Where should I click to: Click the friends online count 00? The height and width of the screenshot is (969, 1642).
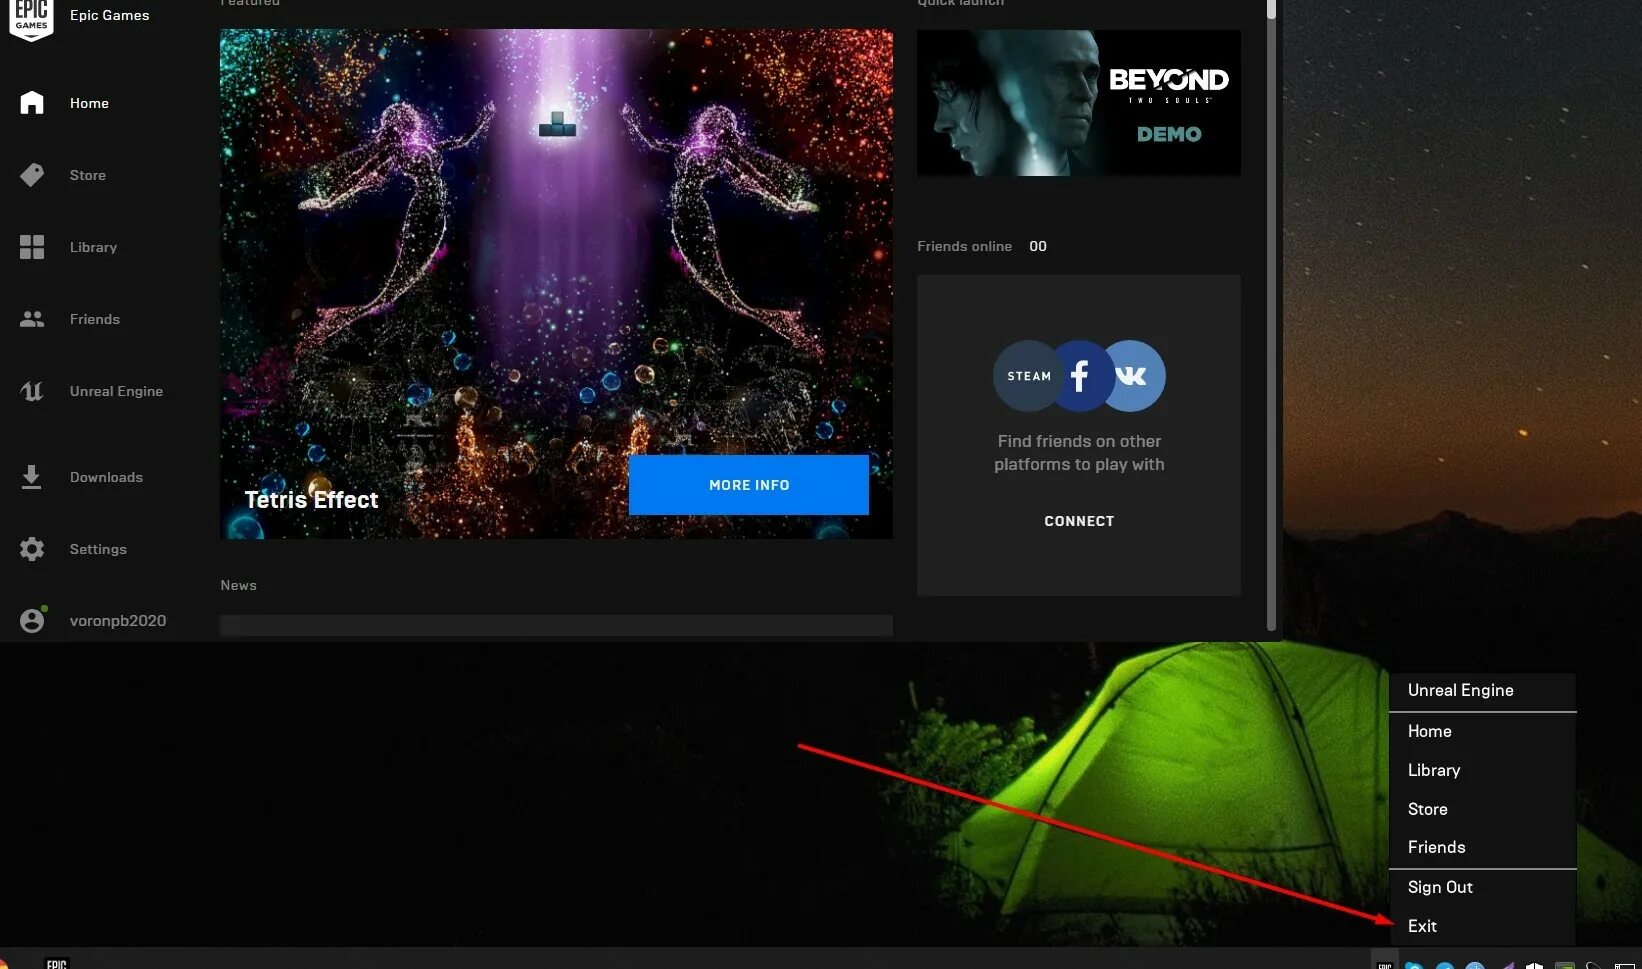(x=1038, y=246)
